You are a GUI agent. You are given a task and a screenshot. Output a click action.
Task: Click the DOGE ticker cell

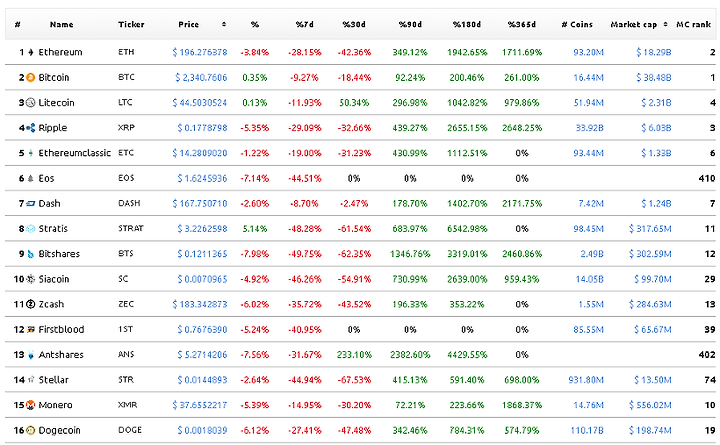(x=130, y=430)
